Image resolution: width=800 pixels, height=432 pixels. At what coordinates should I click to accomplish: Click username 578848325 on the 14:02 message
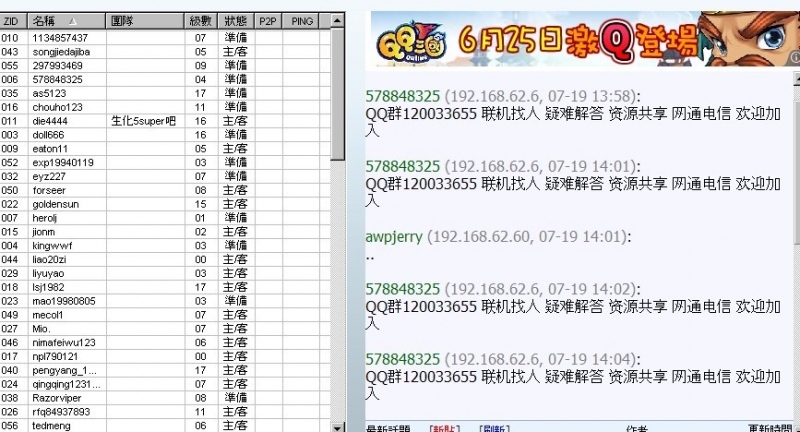[x=403, y=289]
